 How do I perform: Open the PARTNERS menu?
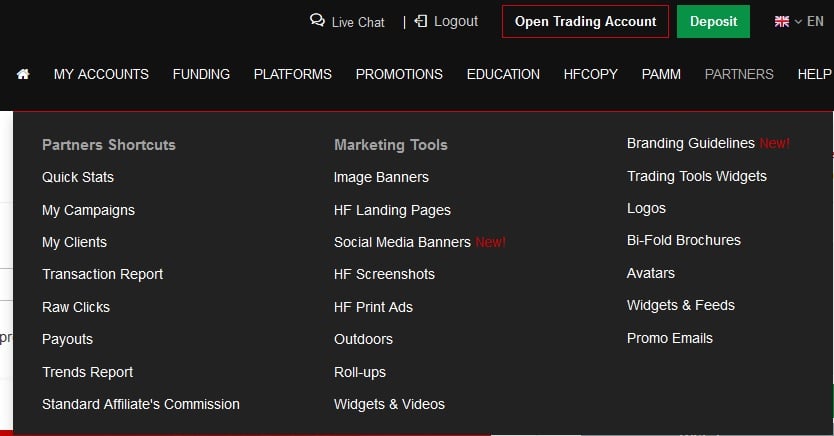click(739, 74)
